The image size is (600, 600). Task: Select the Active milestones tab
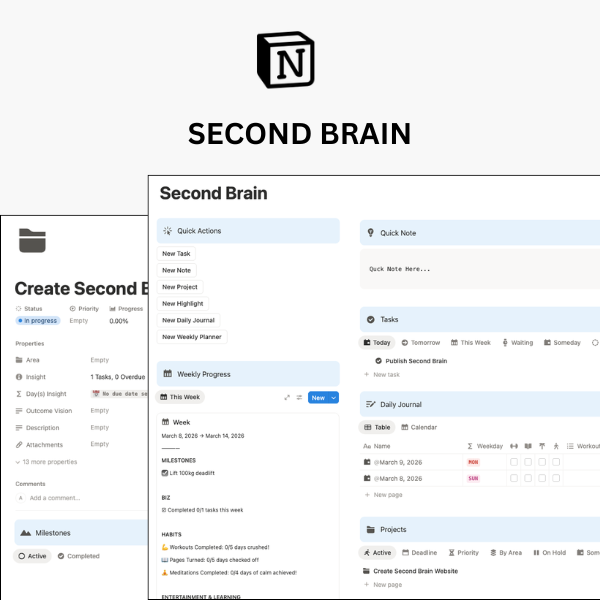point(32,556)
